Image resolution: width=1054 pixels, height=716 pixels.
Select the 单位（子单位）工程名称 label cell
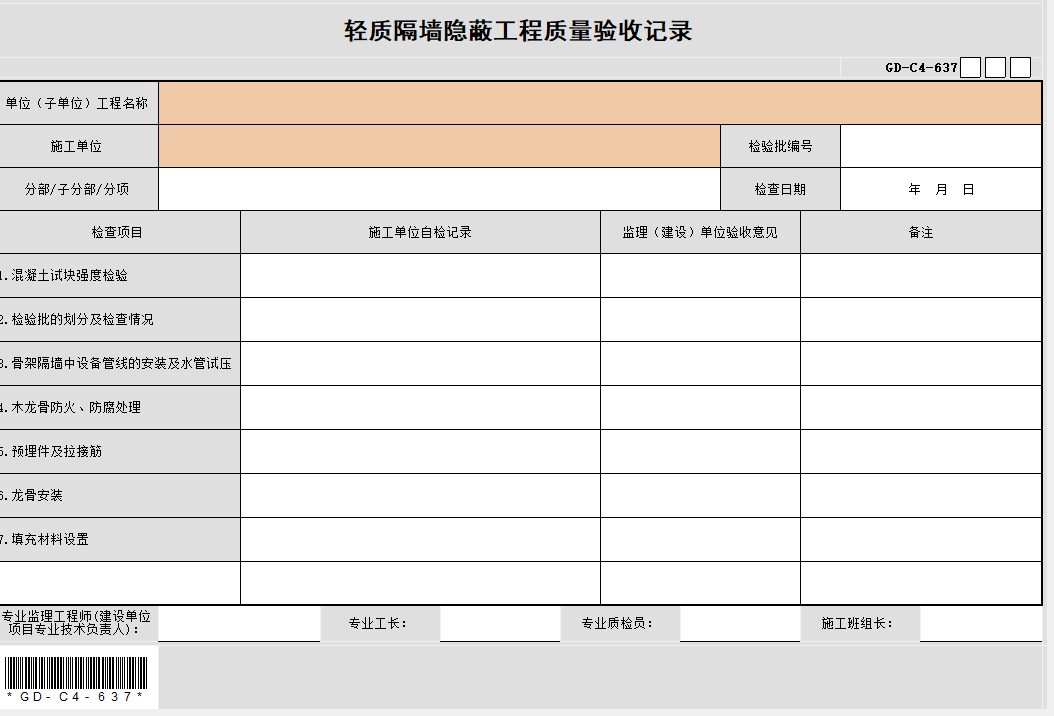78,103
